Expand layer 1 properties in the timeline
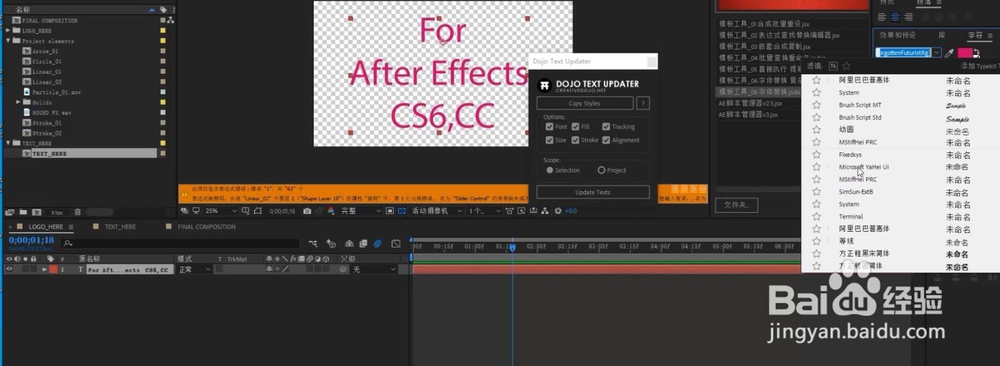Screen dimensions: 1000x366 click(44, 270)
